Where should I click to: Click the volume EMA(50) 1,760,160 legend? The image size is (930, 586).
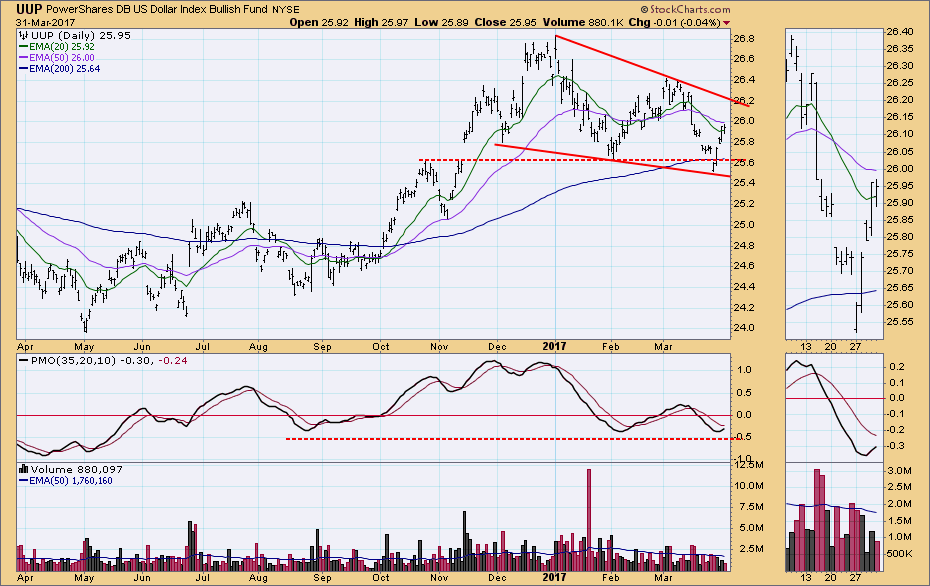tap(66, 480)
